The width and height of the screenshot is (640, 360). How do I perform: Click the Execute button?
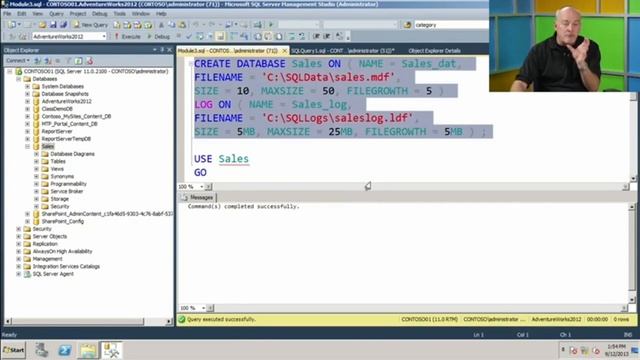pyautogui.click(x=128, y=36)
